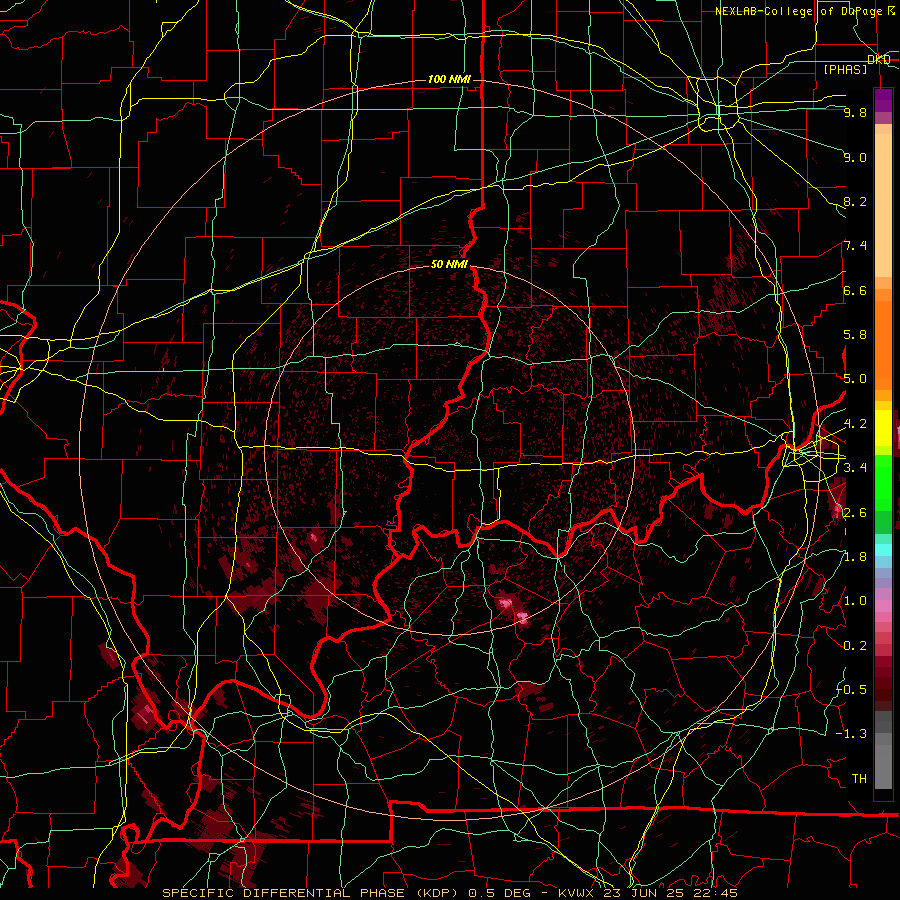Pick the large peach segment of the color bar
Viewport: 900px width, 900px height.
(x=883, y=205)
